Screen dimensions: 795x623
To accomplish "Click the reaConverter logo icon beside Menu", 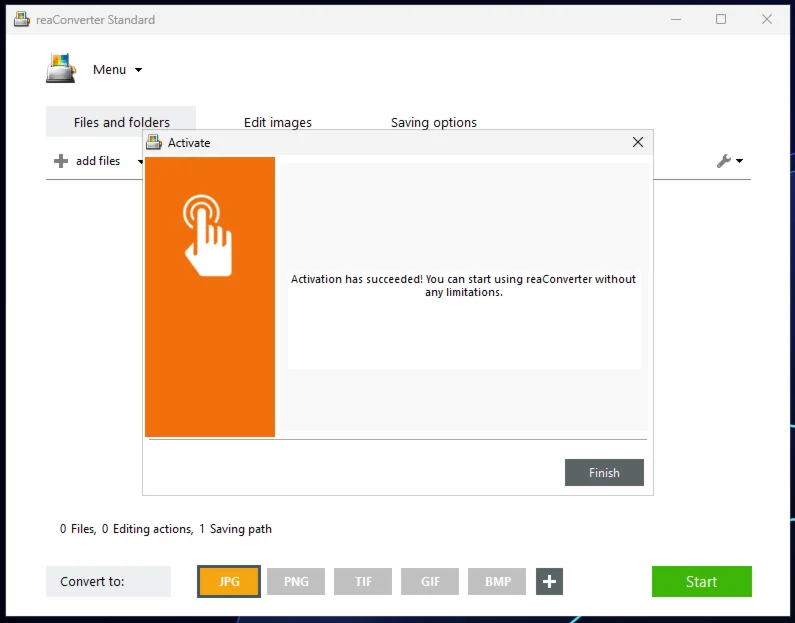I will click(x=61, y=68).
